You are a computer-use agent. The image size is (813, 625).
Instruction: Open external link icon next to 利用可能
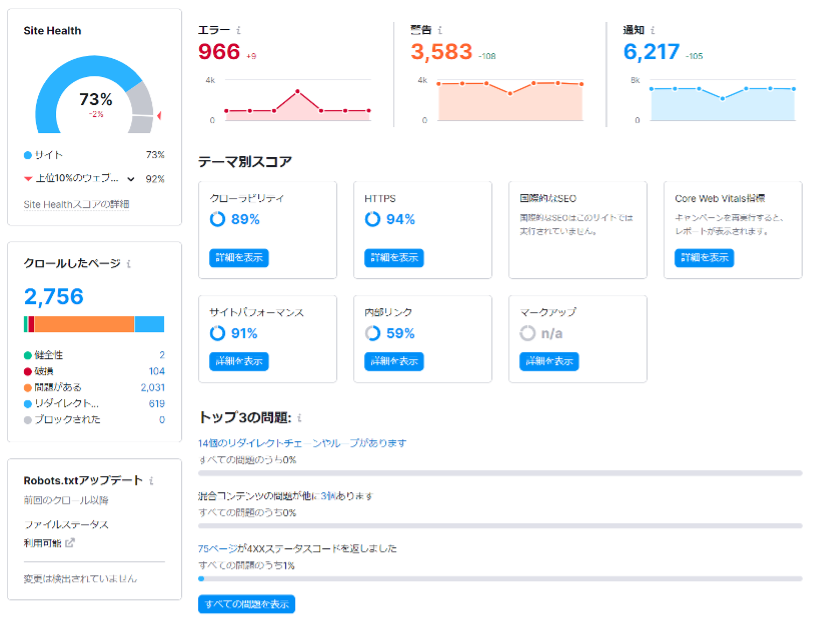[70, 543]
